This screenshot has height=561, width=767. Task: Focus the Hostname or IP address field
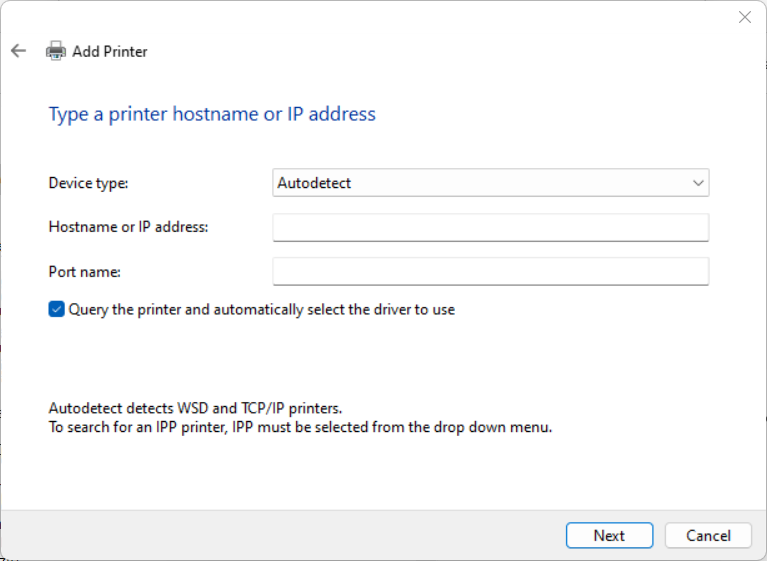click(x=490, y=227)
